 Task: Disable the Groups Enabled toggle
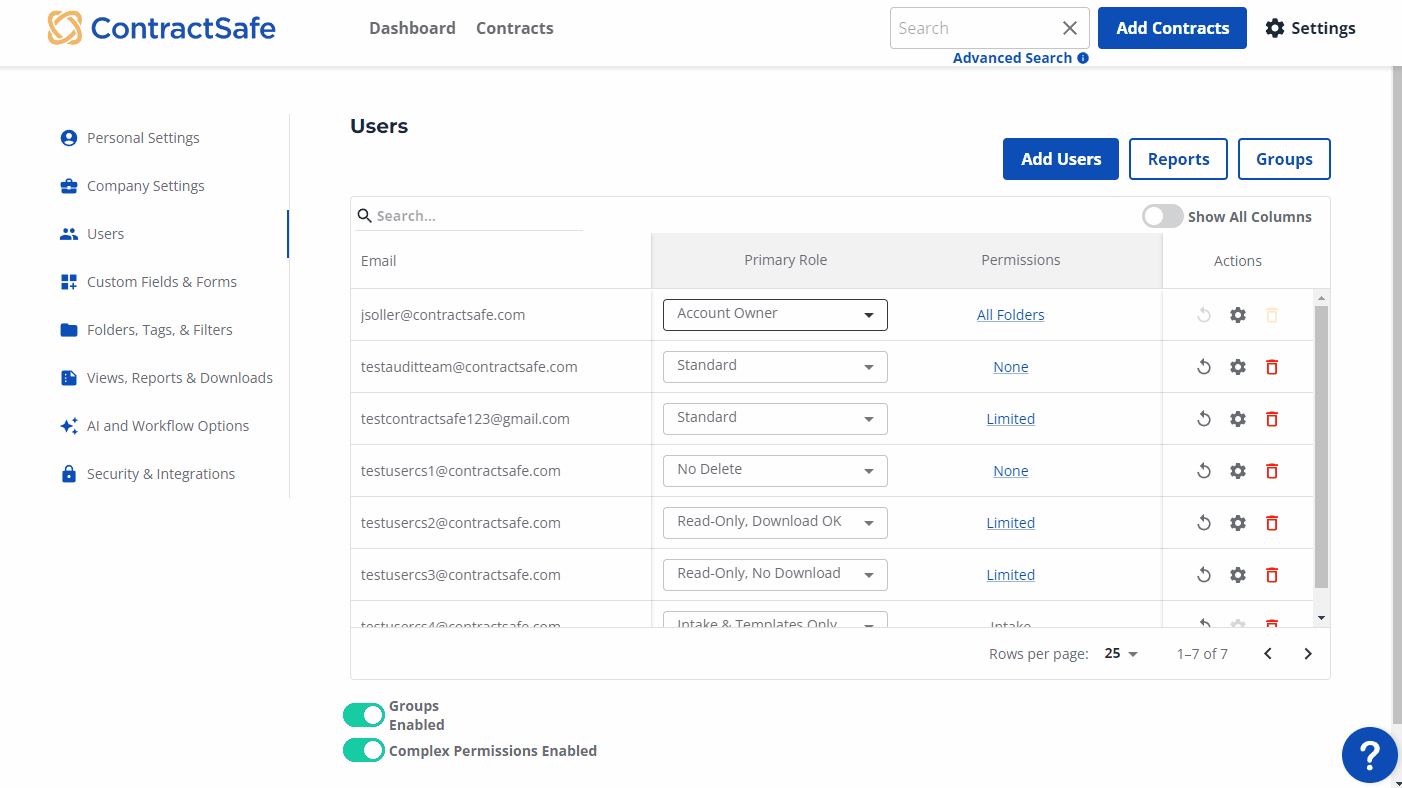(x=364, y=715)
